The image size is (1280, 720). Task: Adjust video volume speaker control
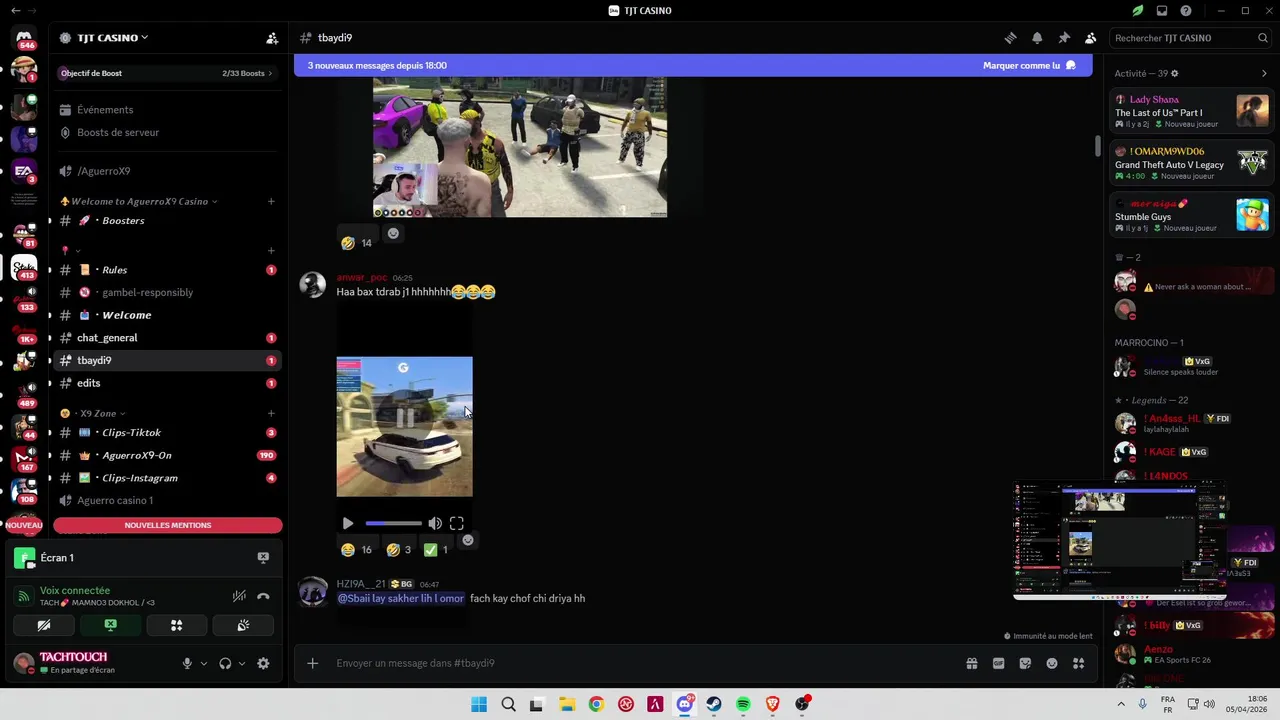pos(435,523)
